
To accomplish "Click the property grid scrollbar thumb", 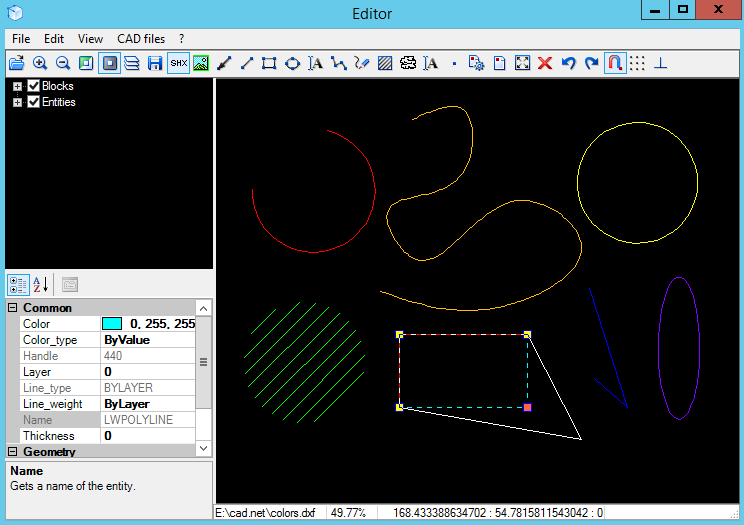I will [204, 363].
